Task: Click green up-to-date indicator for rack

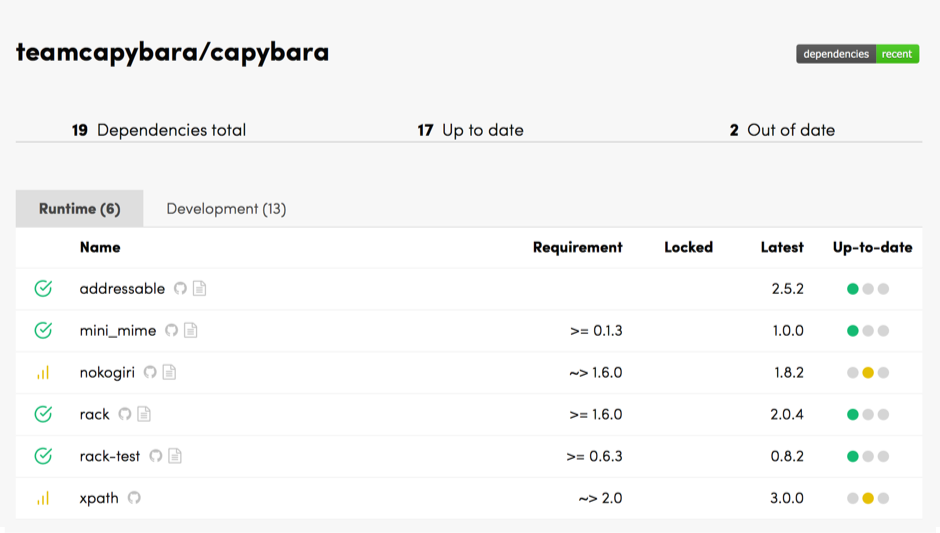Action: (x=853, y=414)
